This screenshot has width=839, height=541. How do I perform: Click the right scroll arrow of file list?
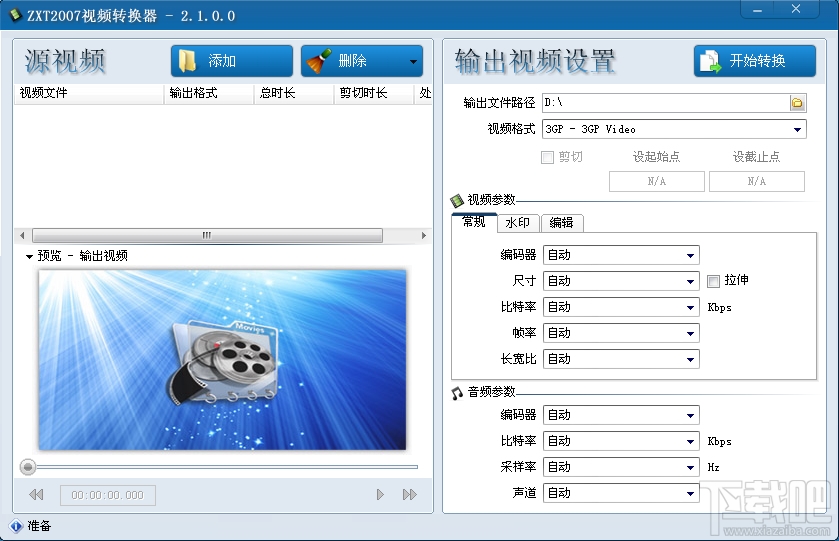point(424,235)
